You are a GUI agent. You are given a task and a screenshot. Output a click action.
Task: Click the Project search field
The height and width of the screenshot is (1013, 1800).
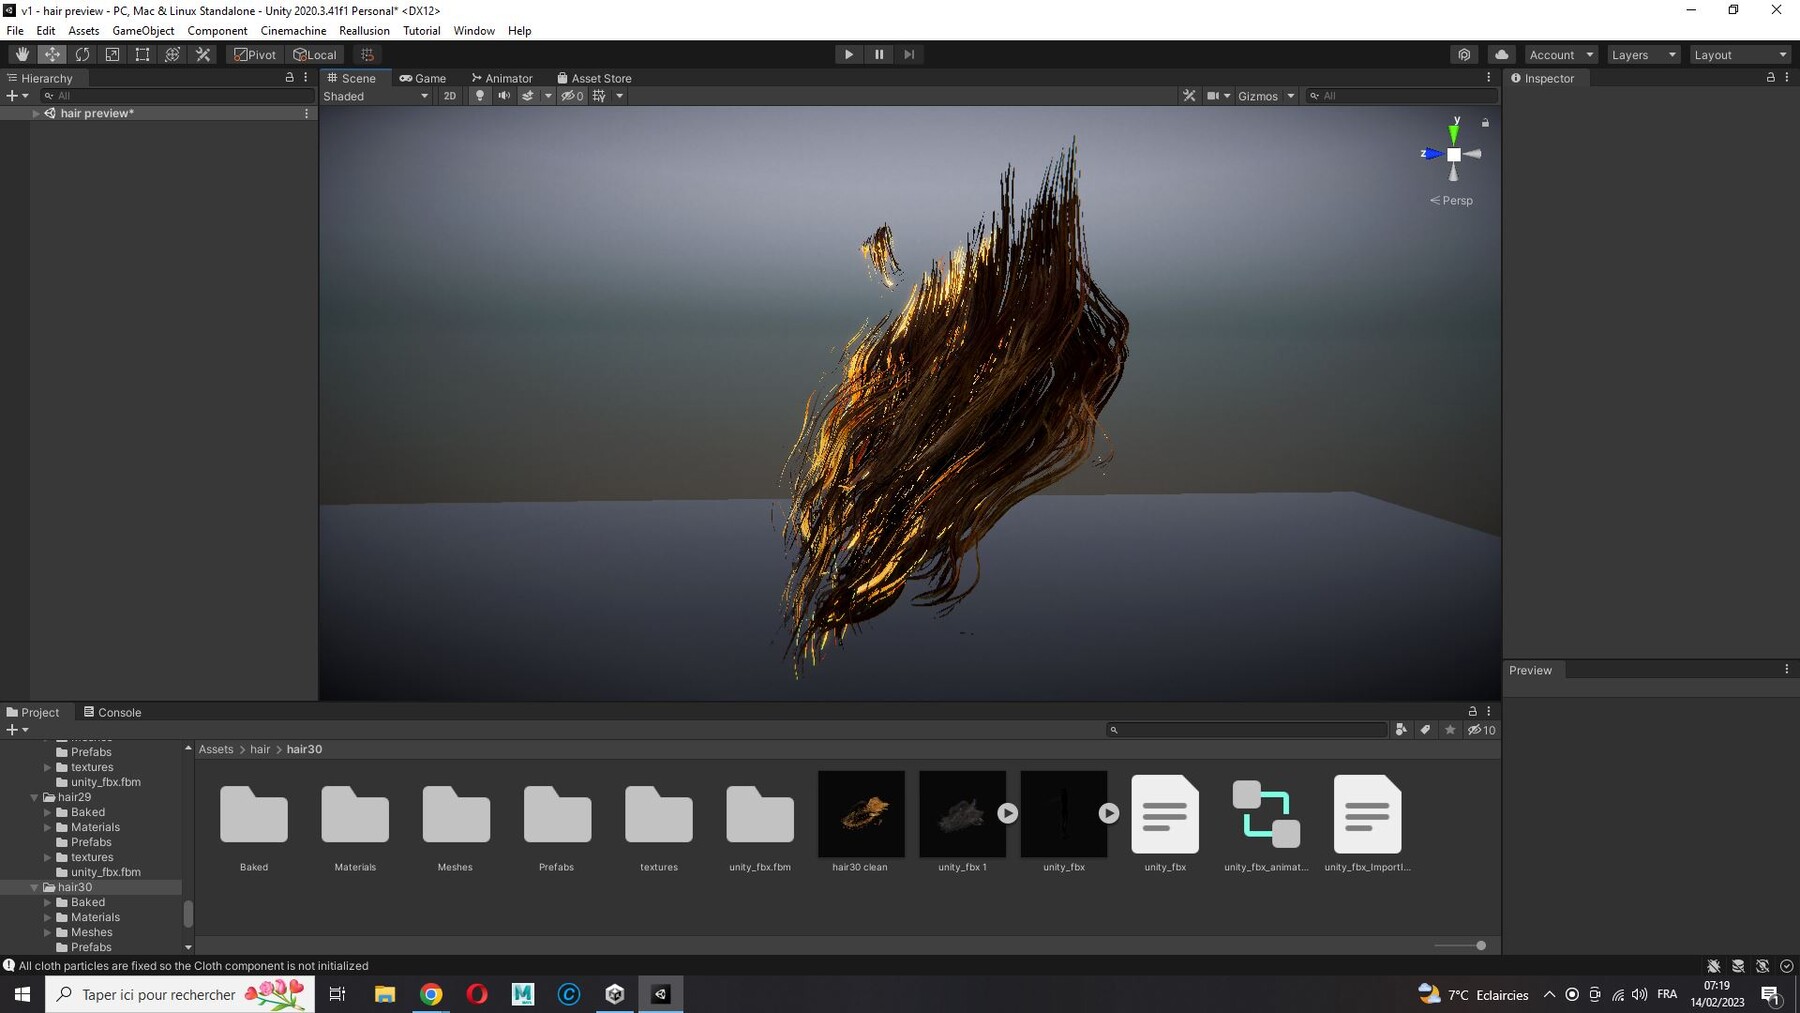tap(1247, 730)
